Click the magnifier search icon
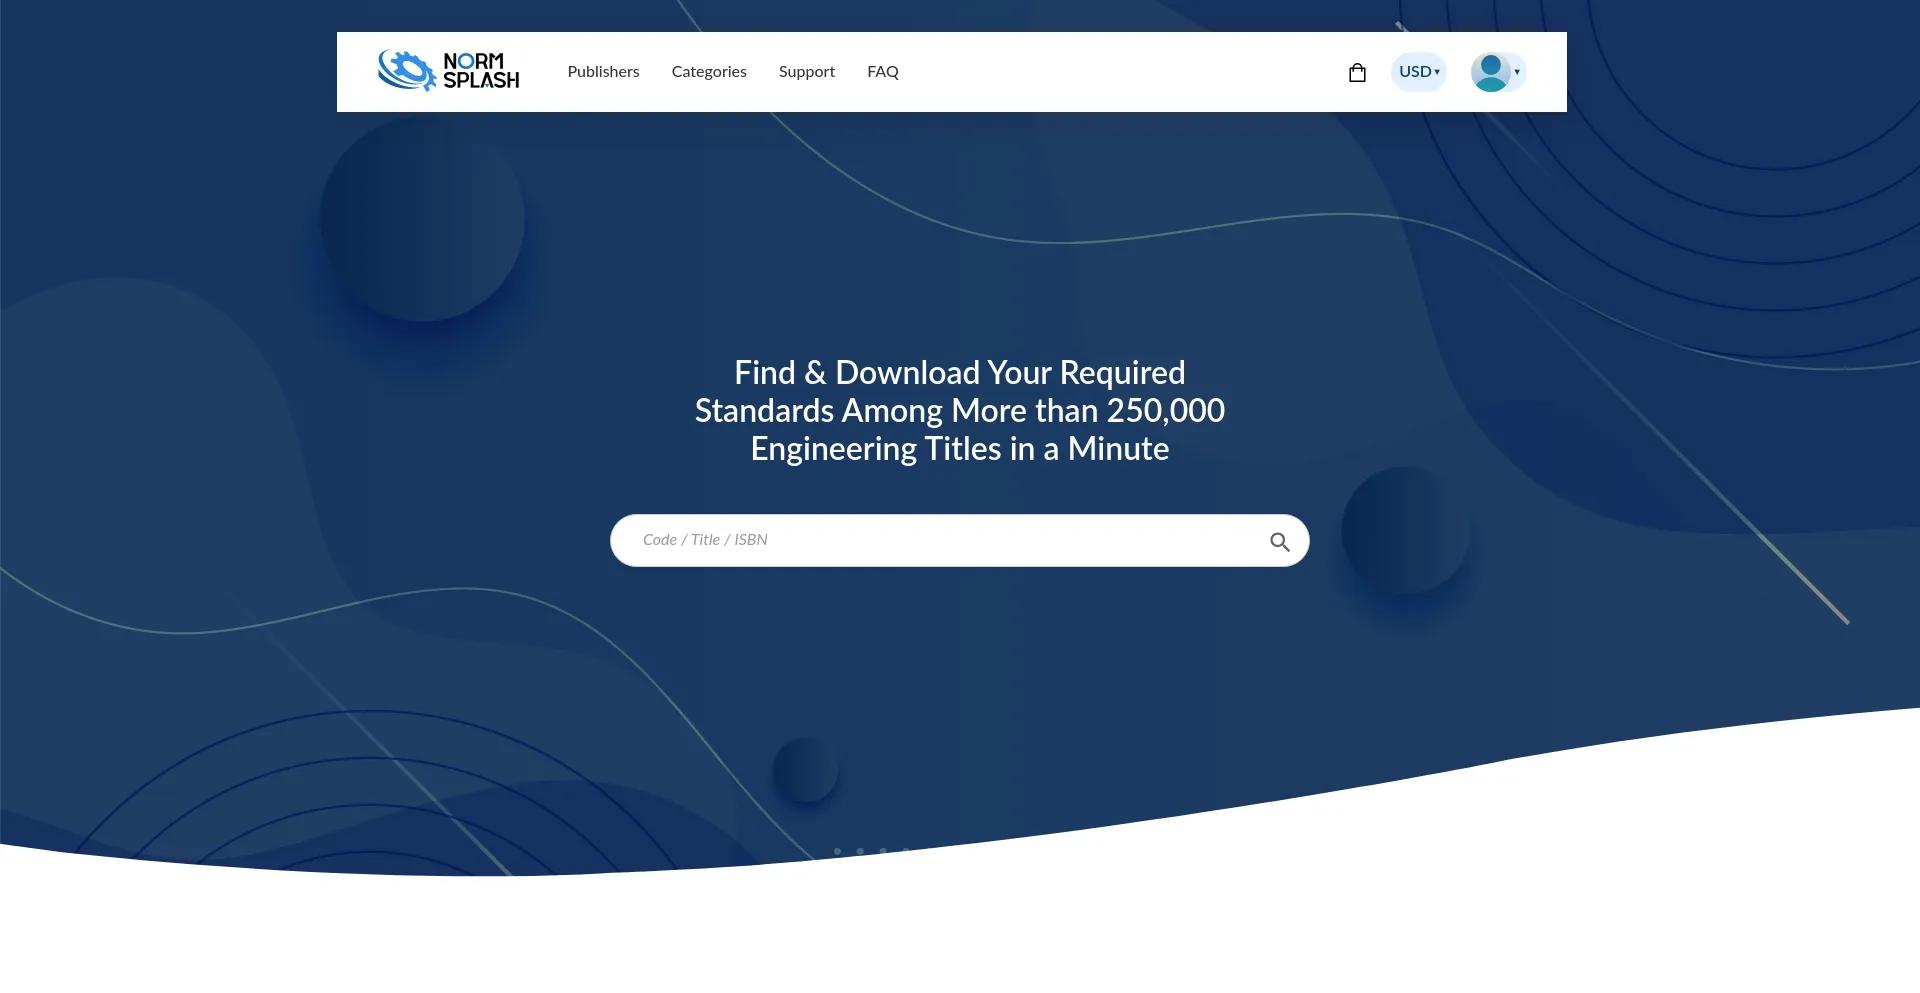Image resolution: width=1920 pixels, height=993 pixels. pyautogui.click(x=1279, y=541)
